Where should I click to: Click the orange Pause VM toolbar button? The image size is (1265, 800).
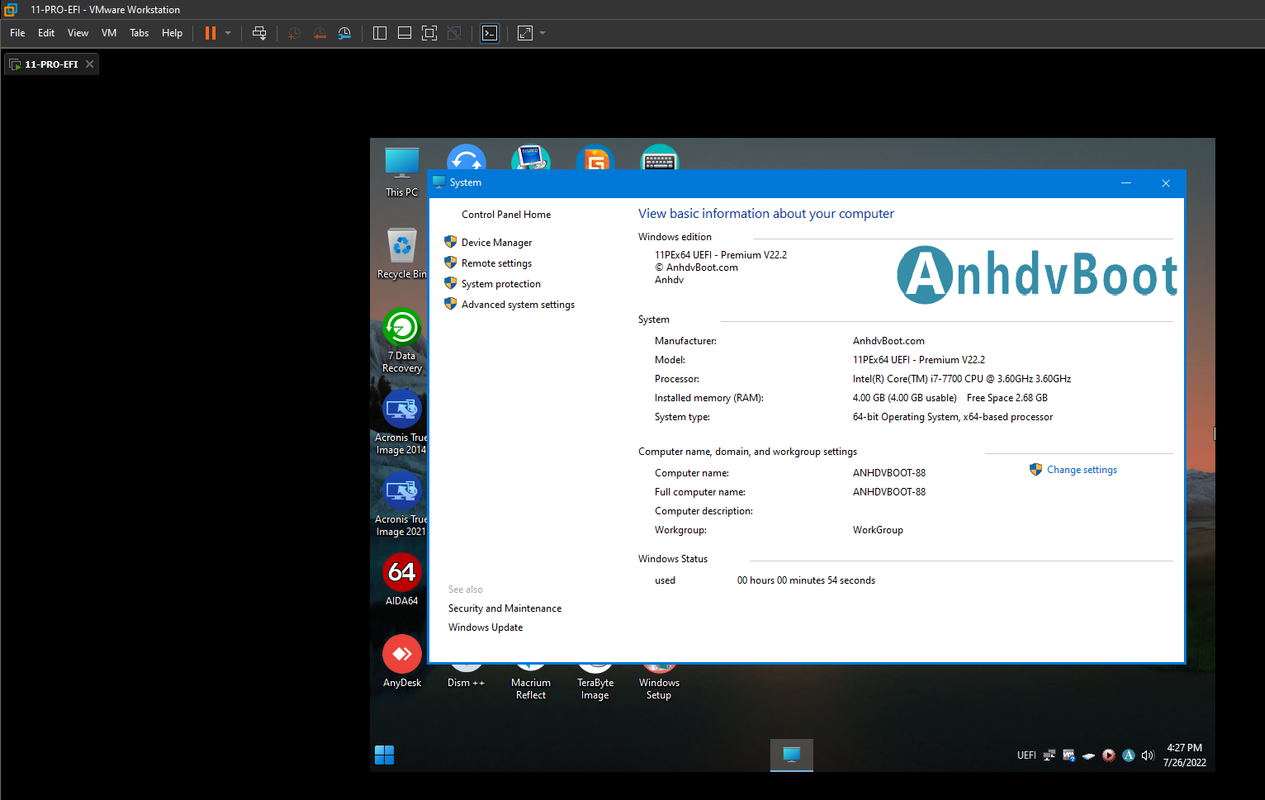point(210,33)
